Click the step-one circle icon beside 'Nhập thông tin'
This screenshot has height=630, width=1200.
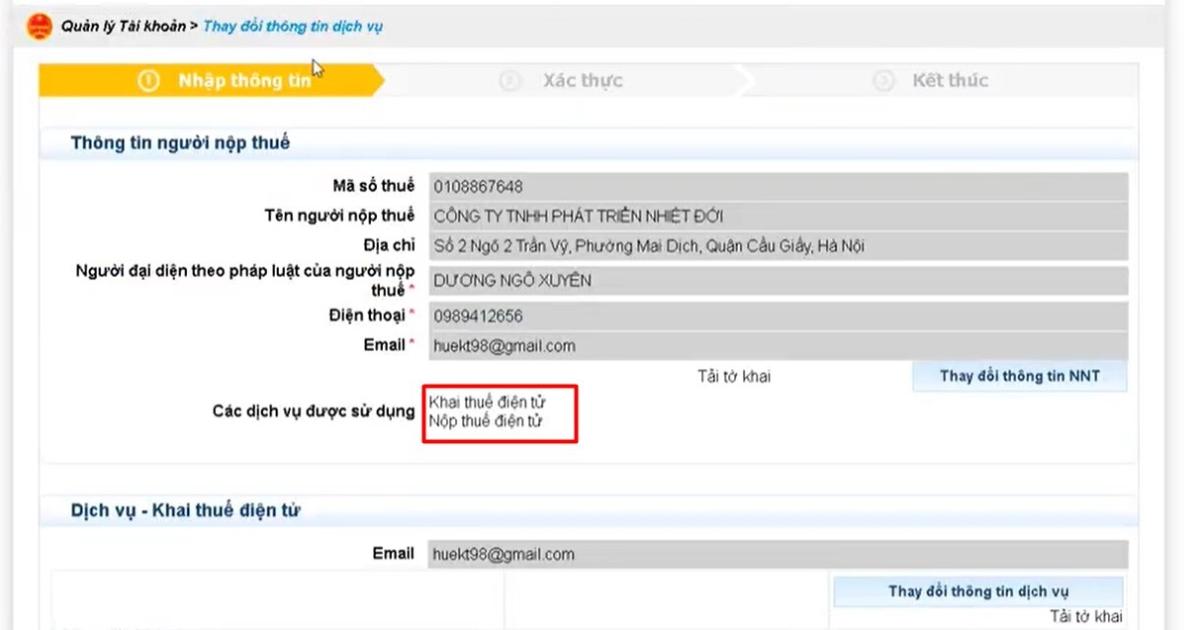pyautogui.click(x=149, y=81)
